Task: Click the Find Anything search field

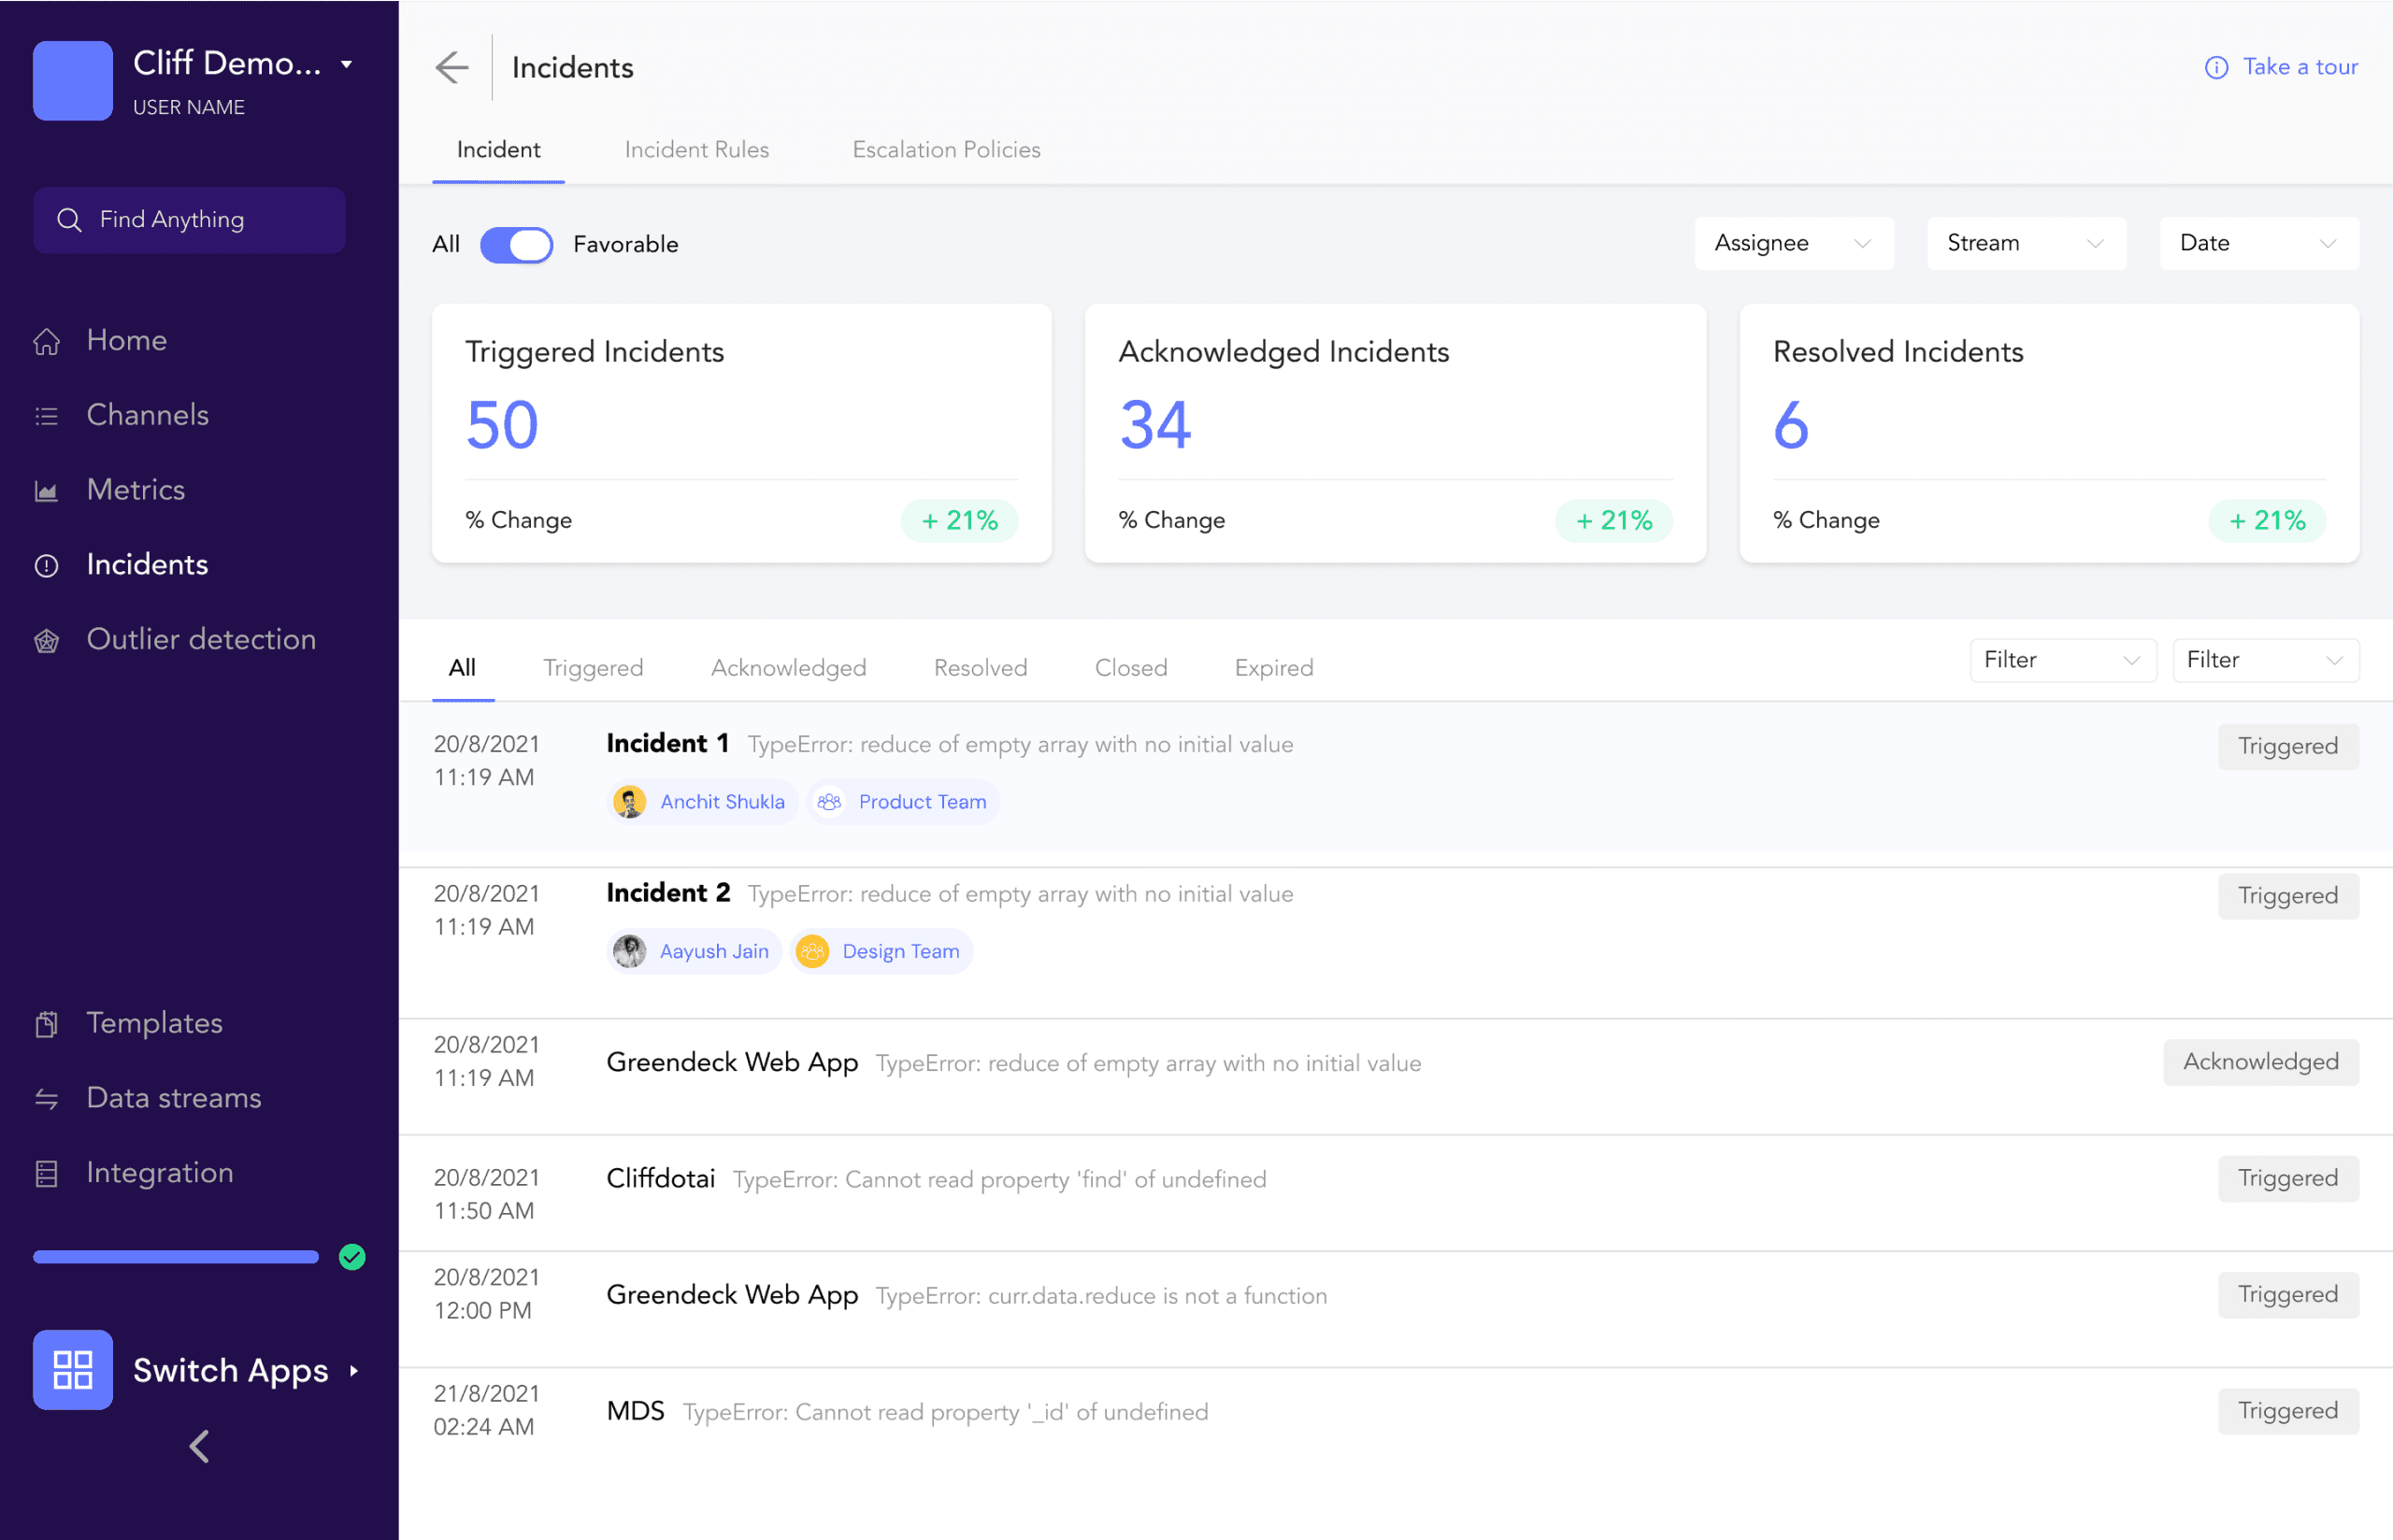Action: [x=189, y=220]
